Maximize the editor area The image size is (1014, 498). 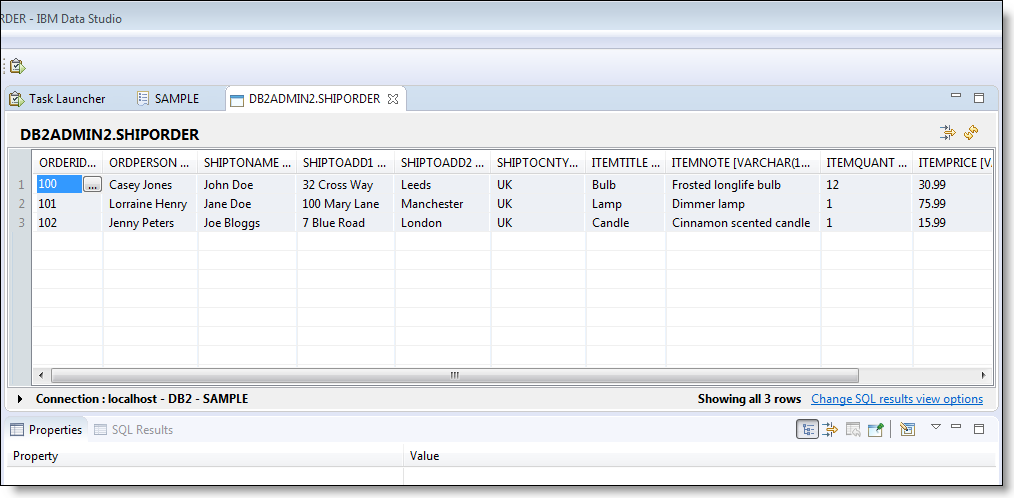978,98
